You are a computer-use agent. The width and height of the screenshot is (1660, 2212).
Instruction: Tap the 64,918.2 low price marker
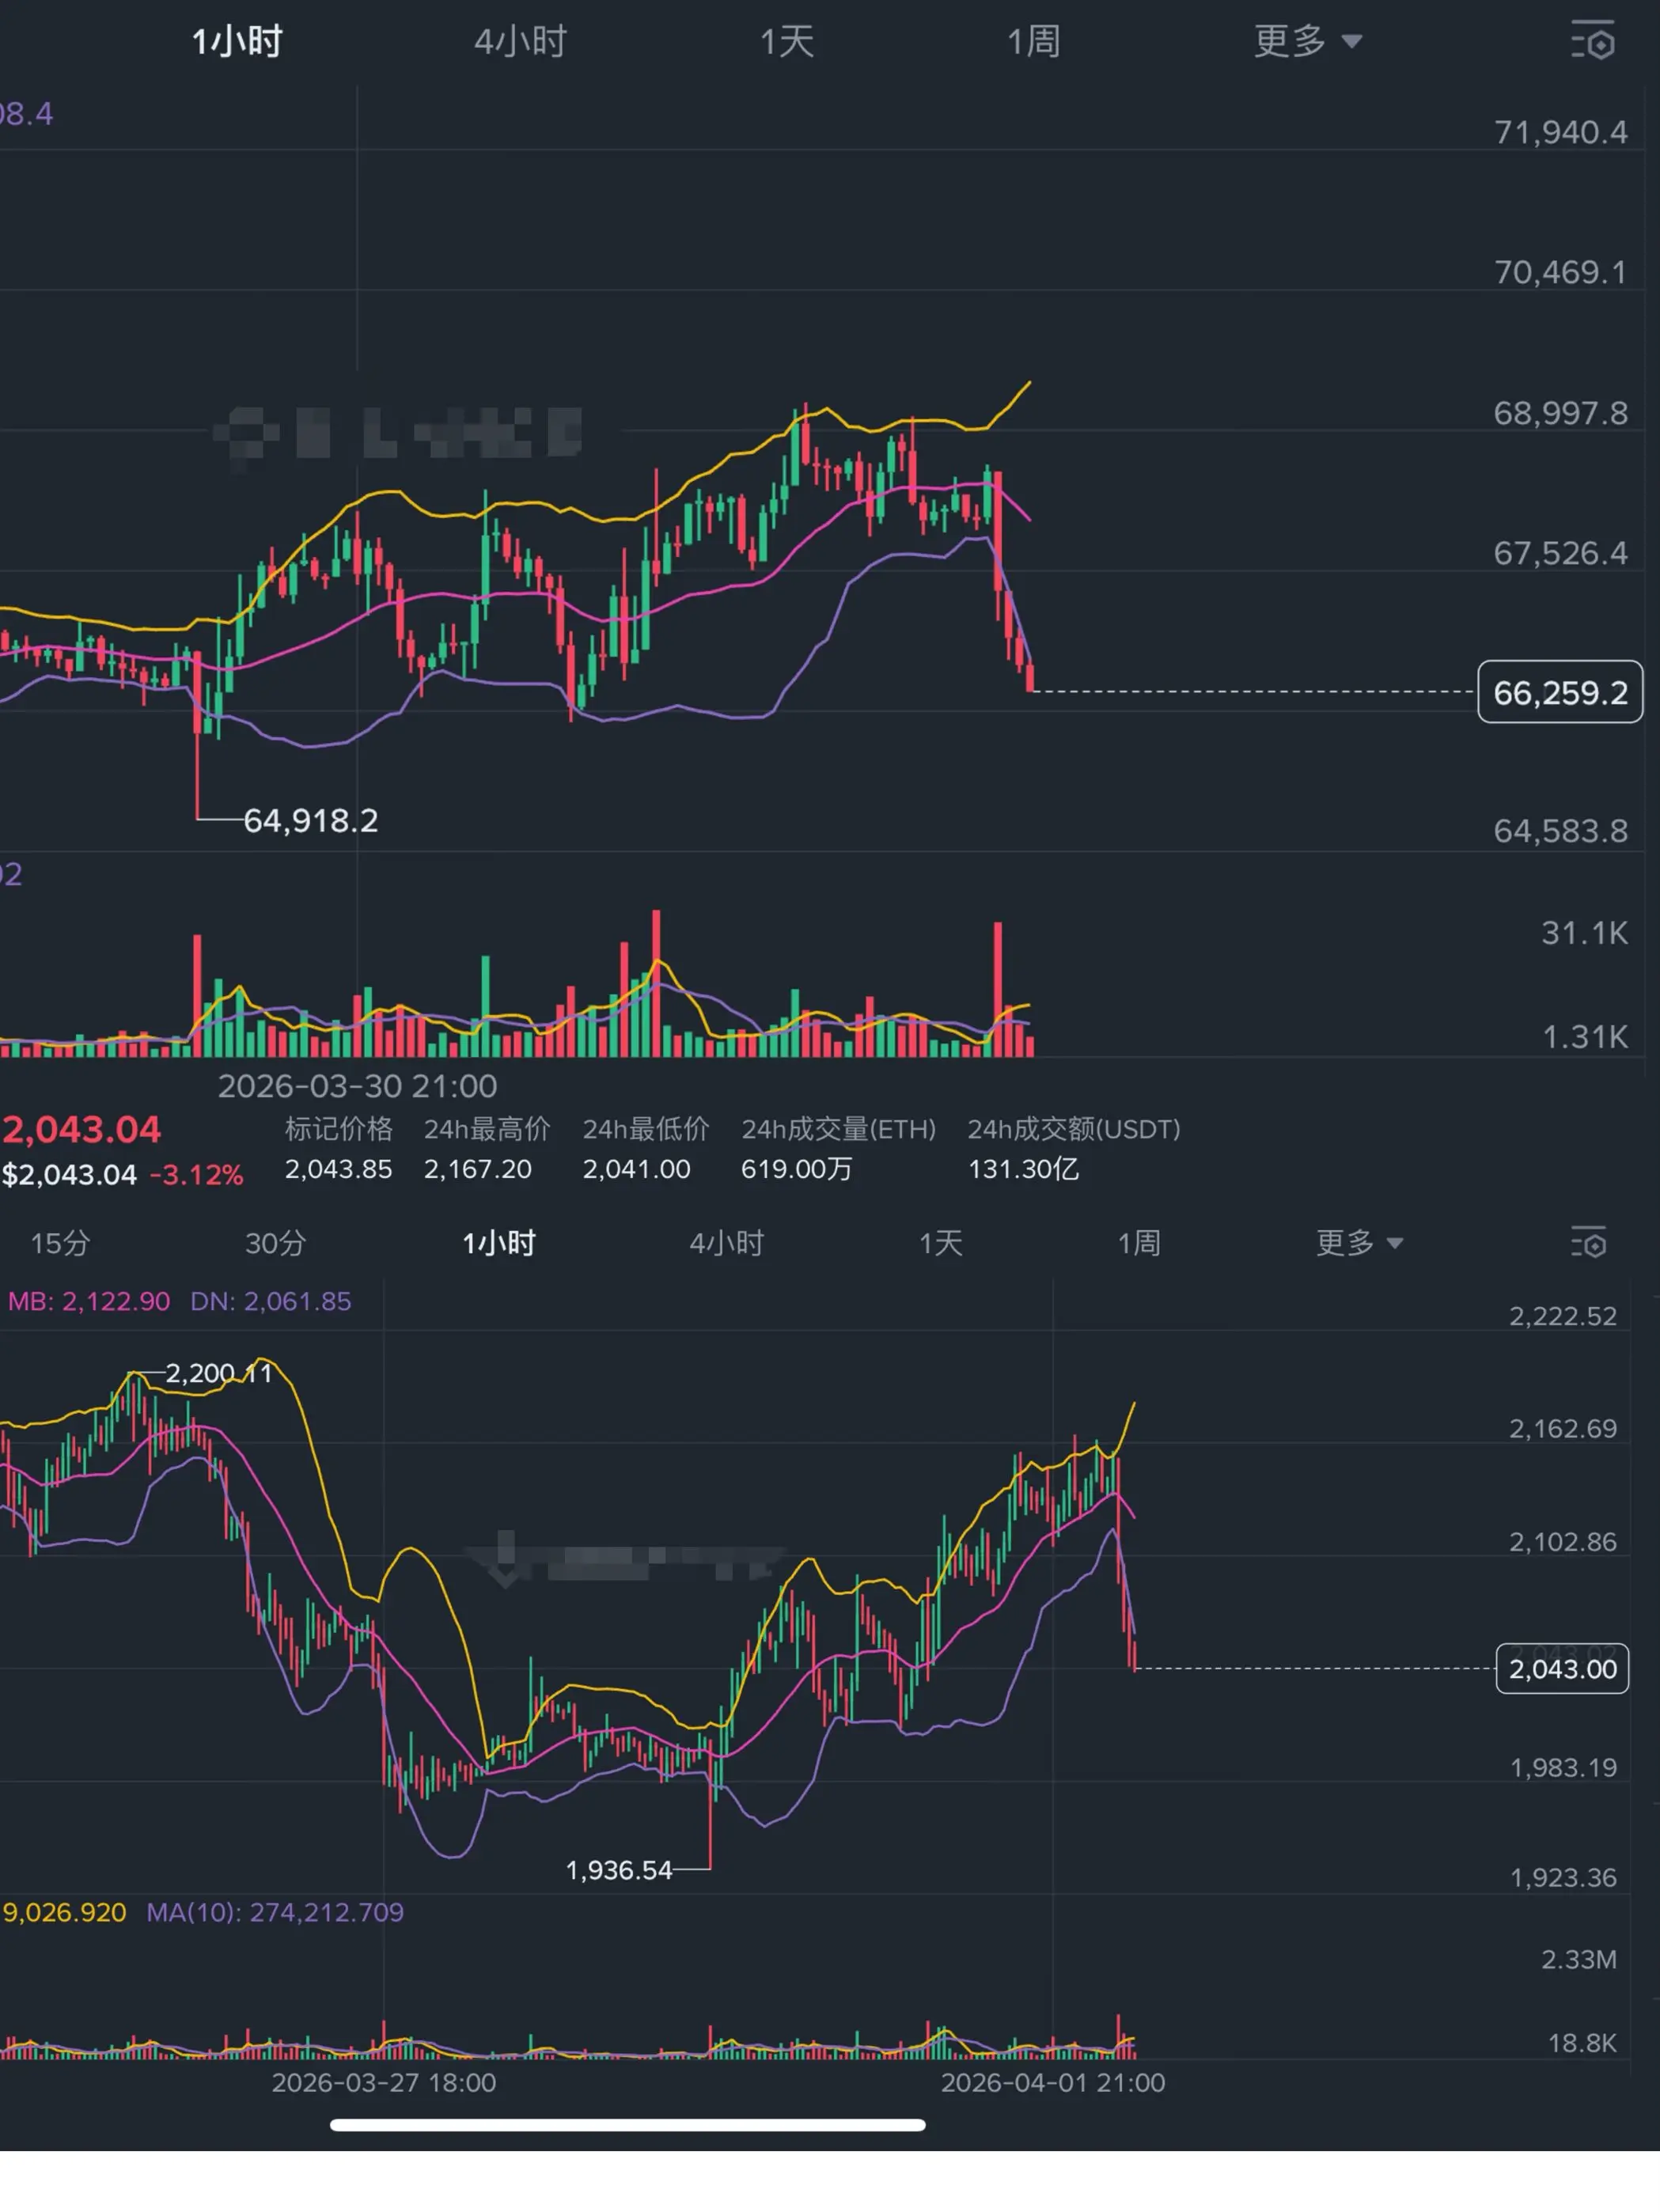coord(311,821)
